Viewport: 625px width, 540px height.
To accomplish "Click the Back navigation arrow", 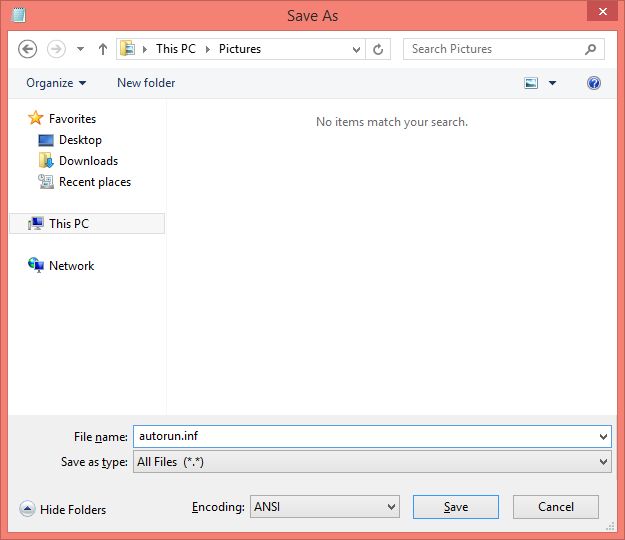I will point(28,49).
